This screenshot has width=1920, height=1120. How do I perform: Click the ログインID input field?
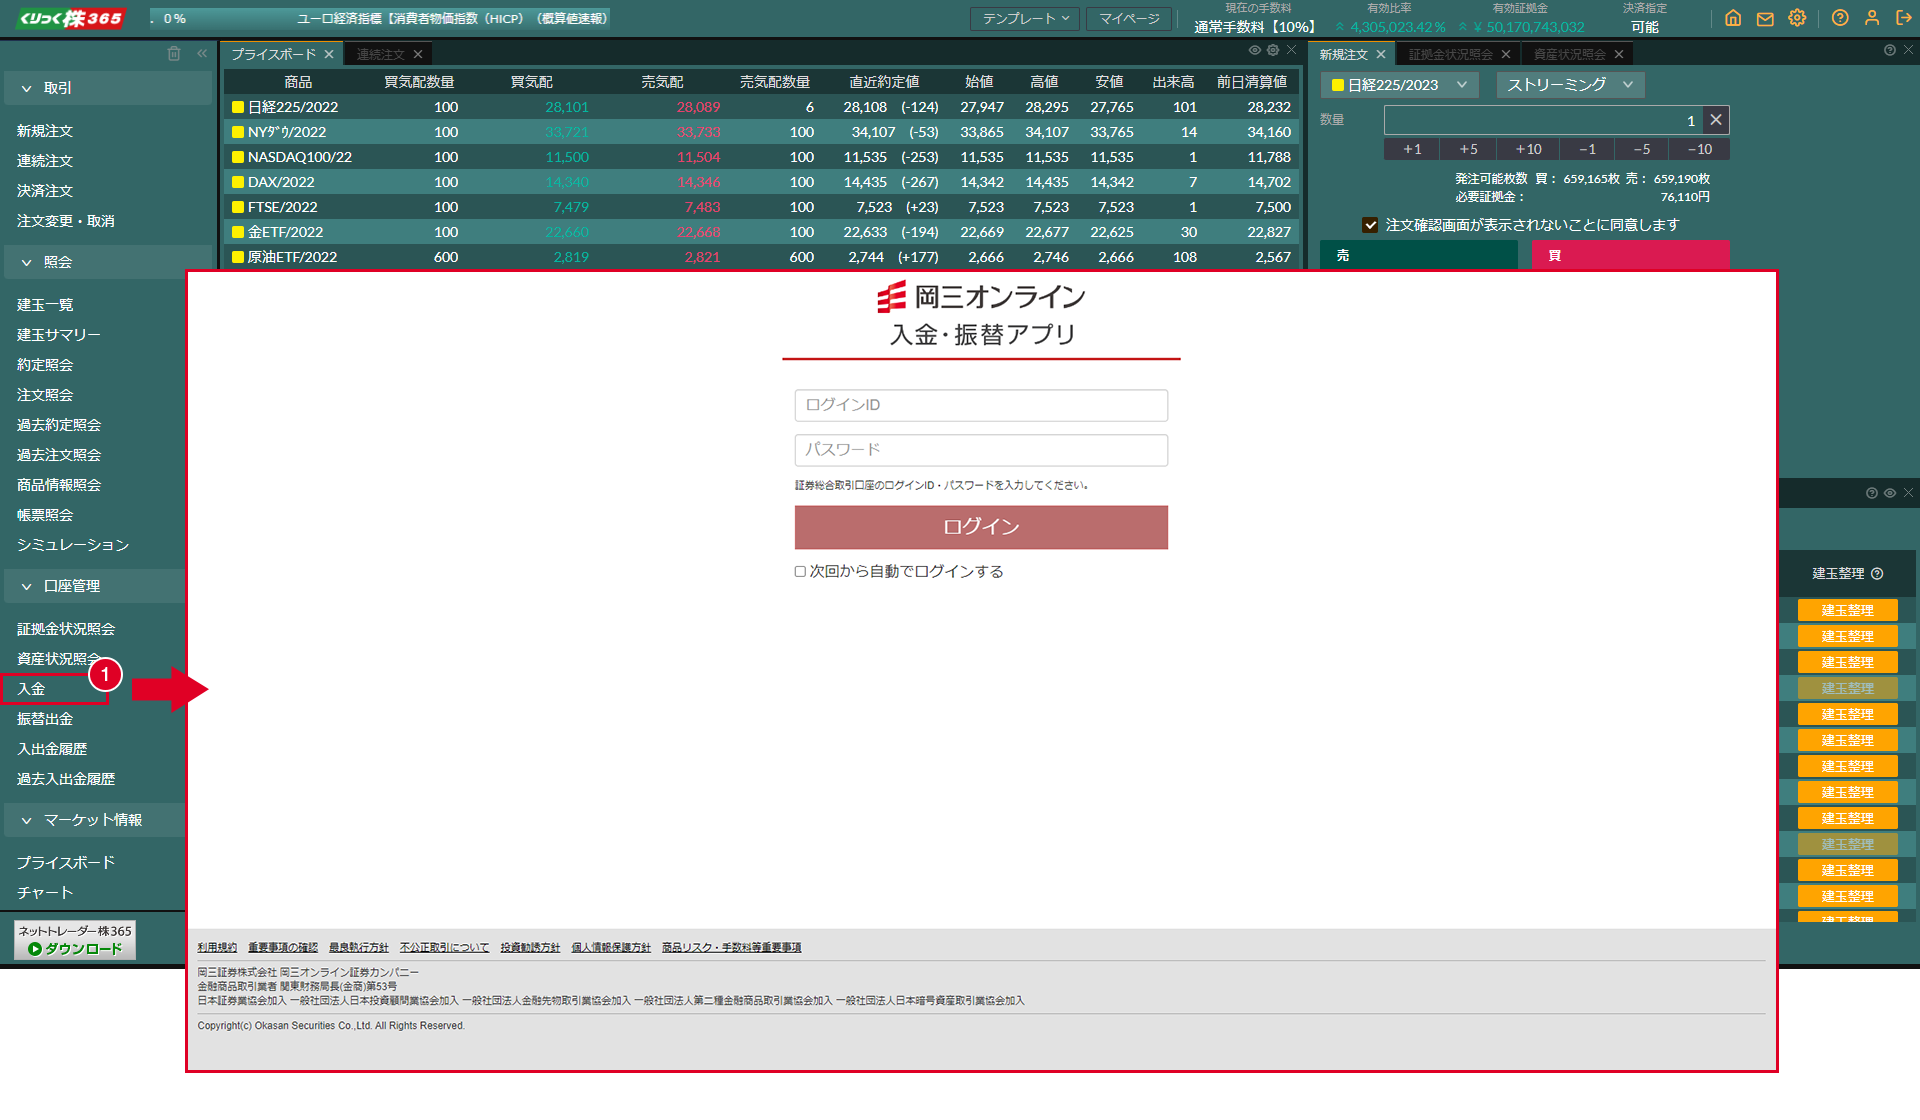(981, 405)
